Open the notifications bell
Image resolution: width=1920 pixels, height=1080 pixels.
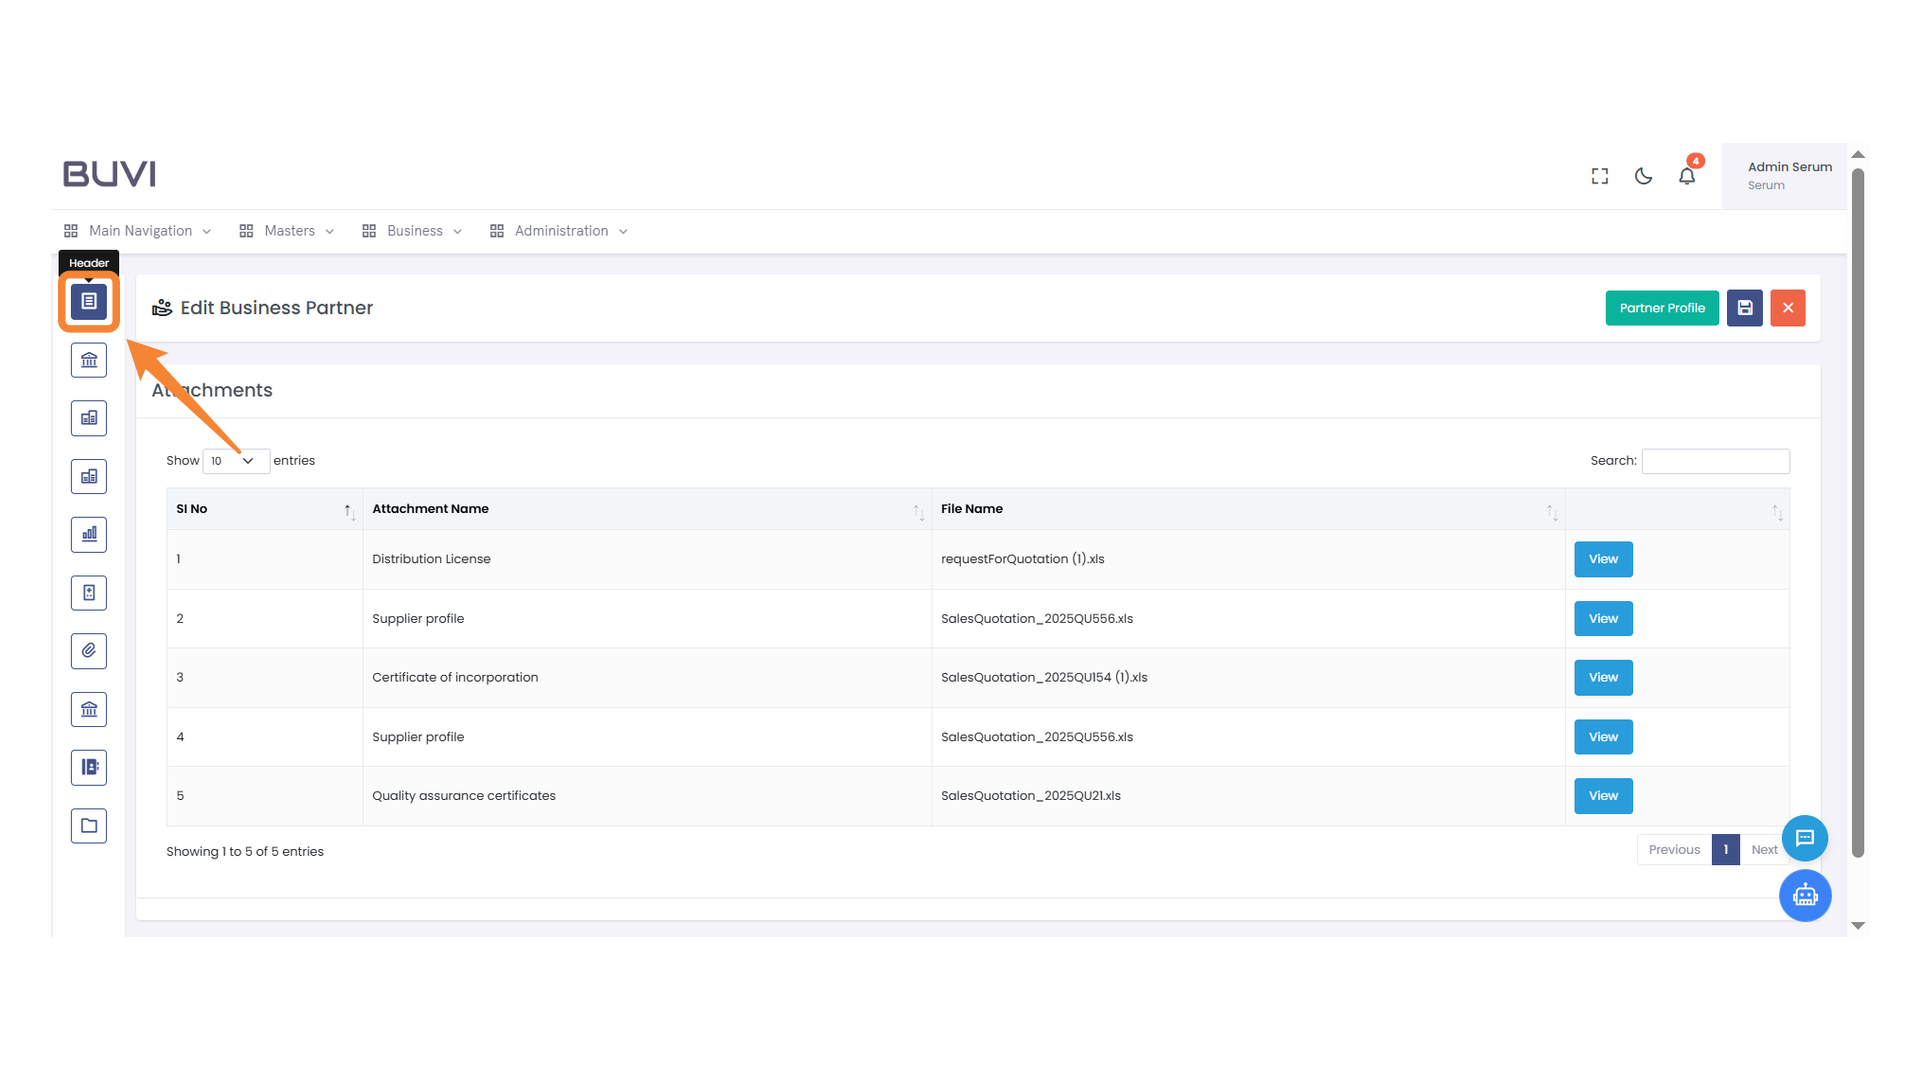1687,176
